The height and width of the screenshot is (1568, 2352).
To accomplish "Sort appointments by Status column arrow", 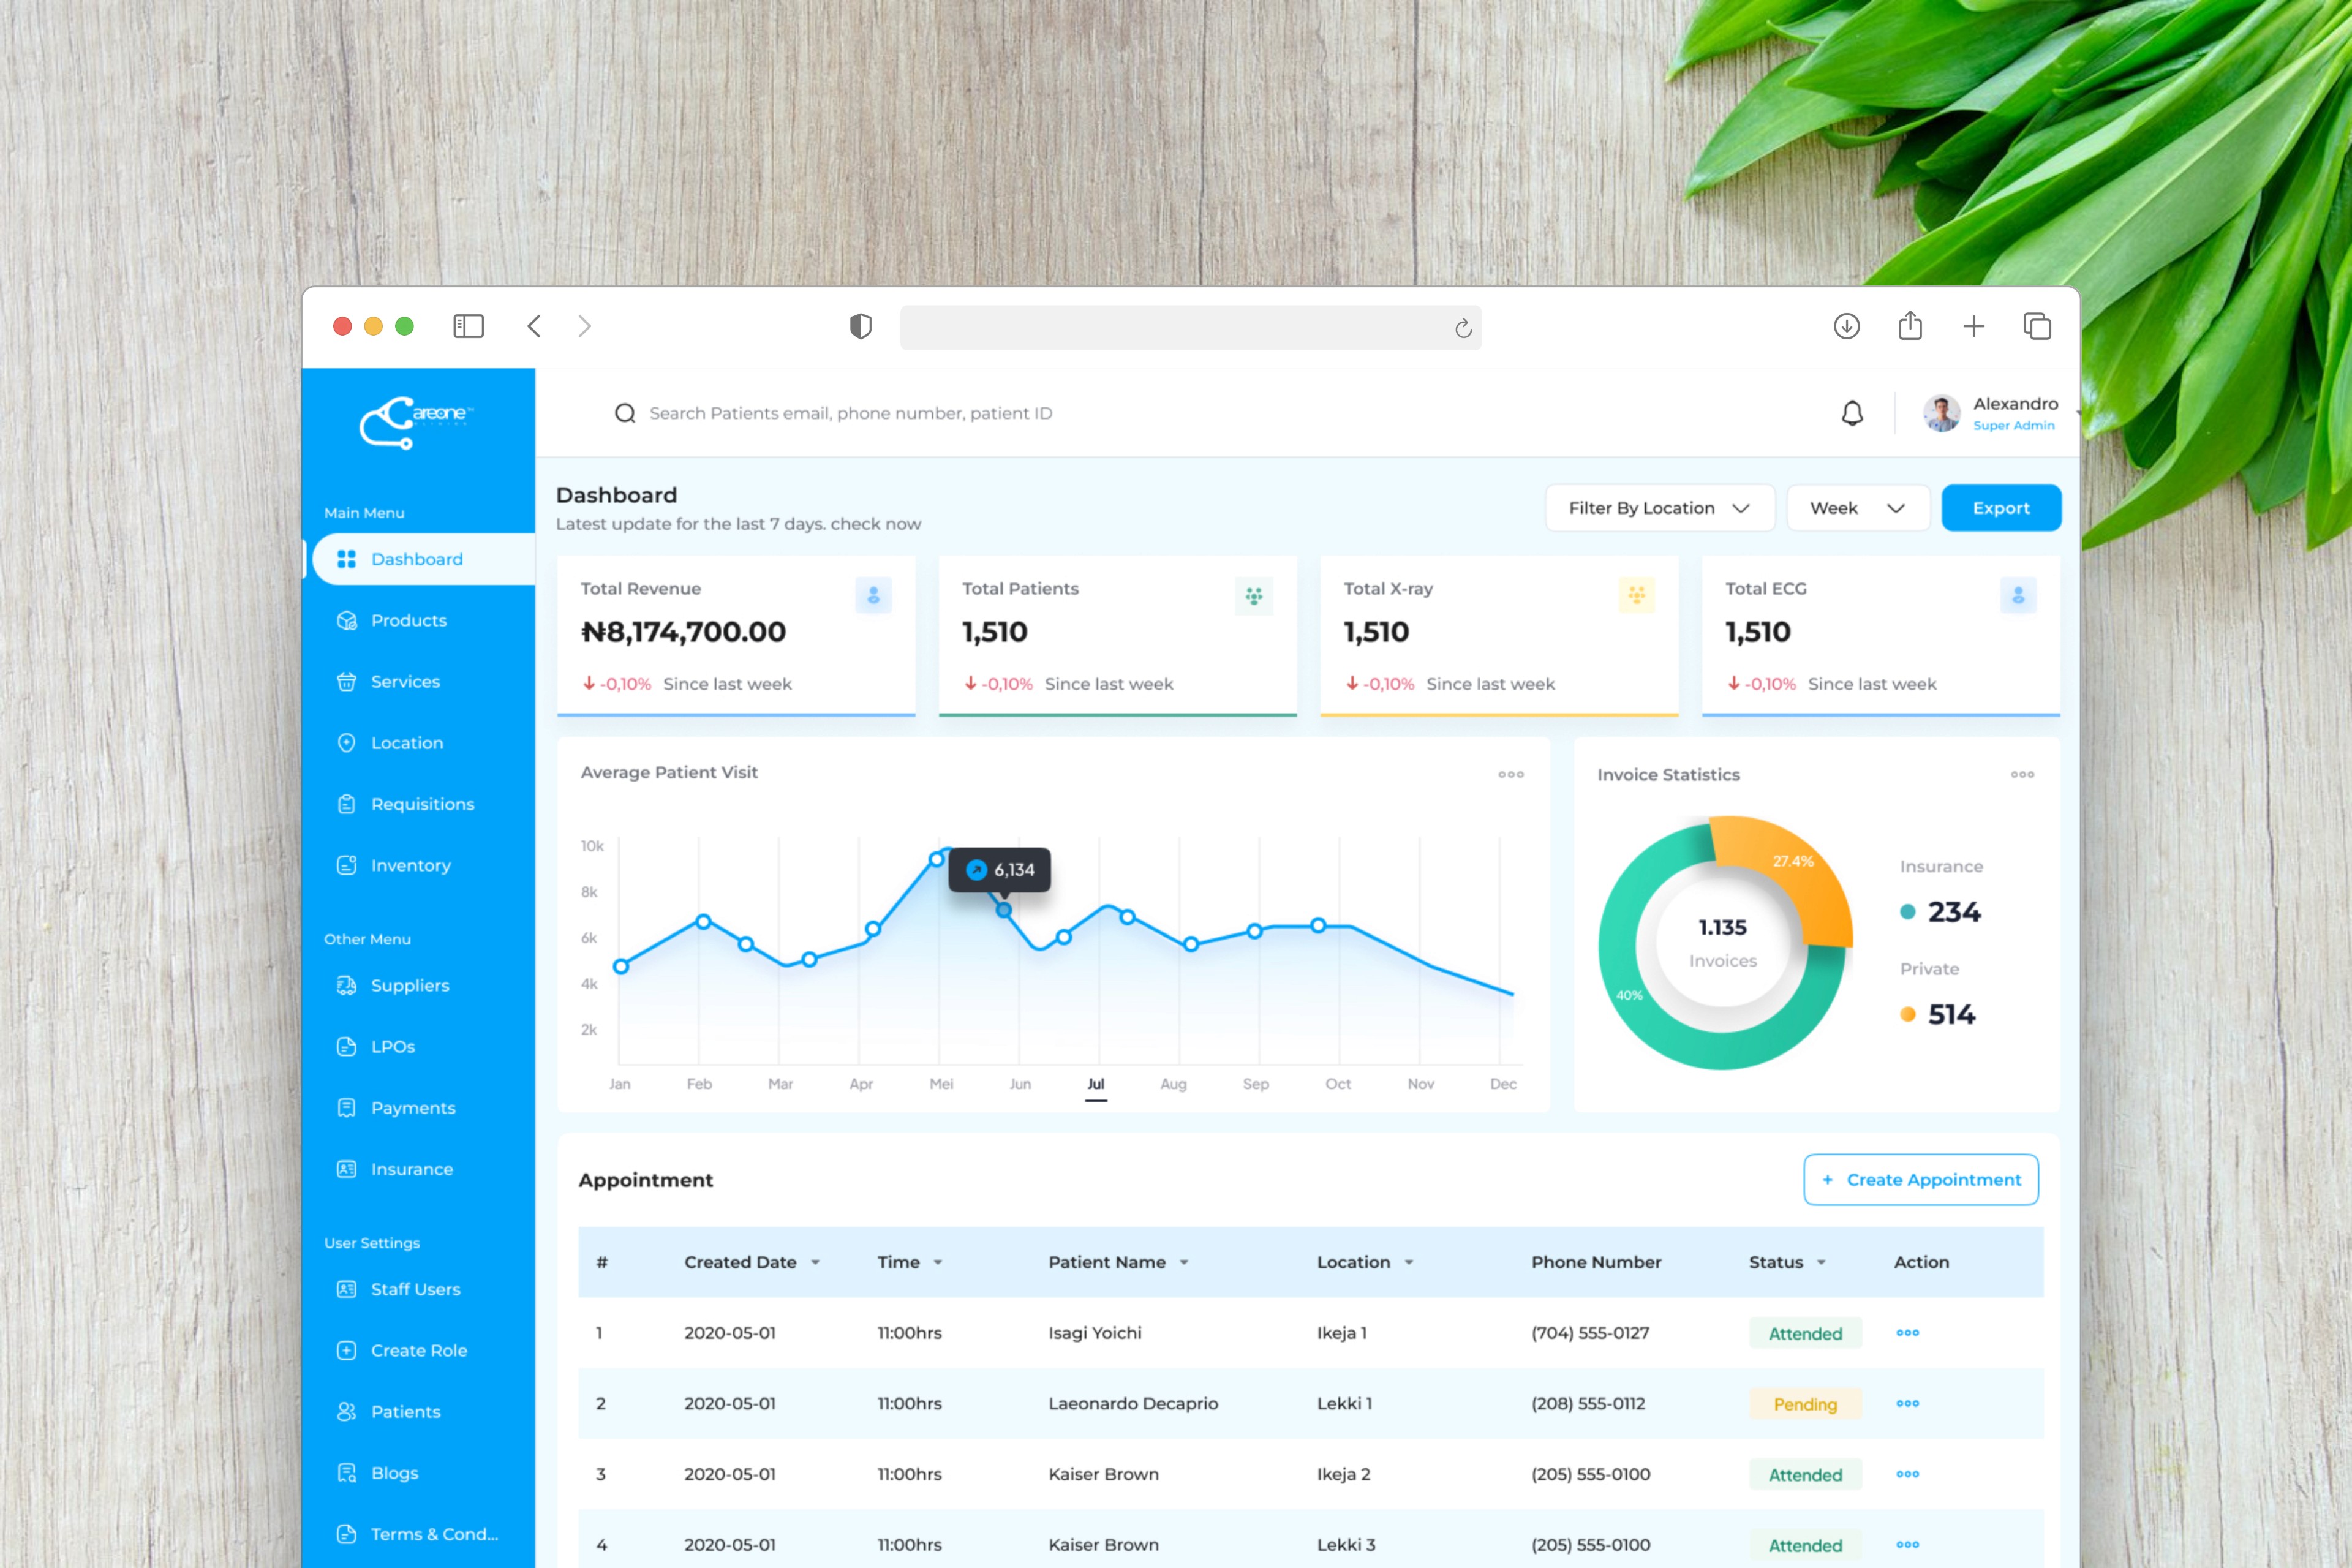I will (1821, 1262).
